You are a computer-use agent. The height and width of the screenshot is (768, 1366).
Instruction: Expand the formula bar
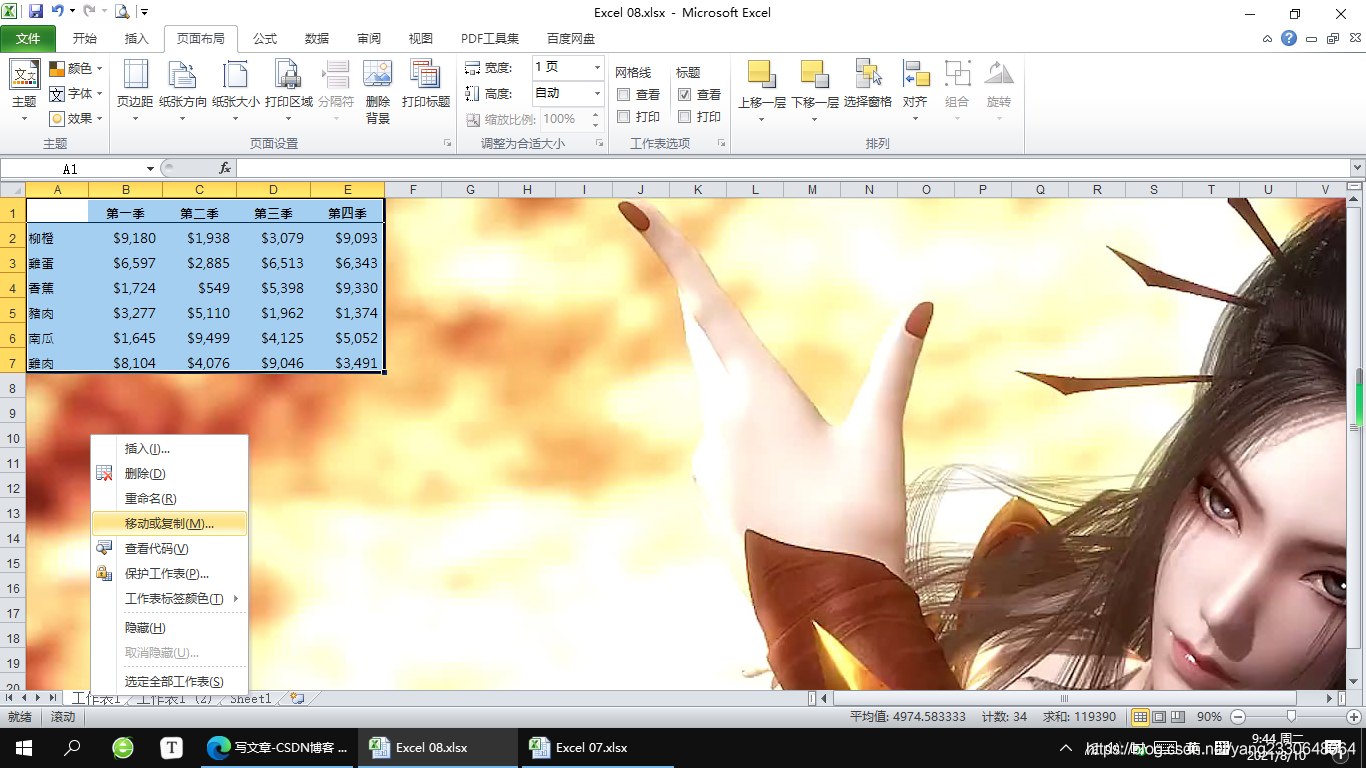coord(1357,169)
